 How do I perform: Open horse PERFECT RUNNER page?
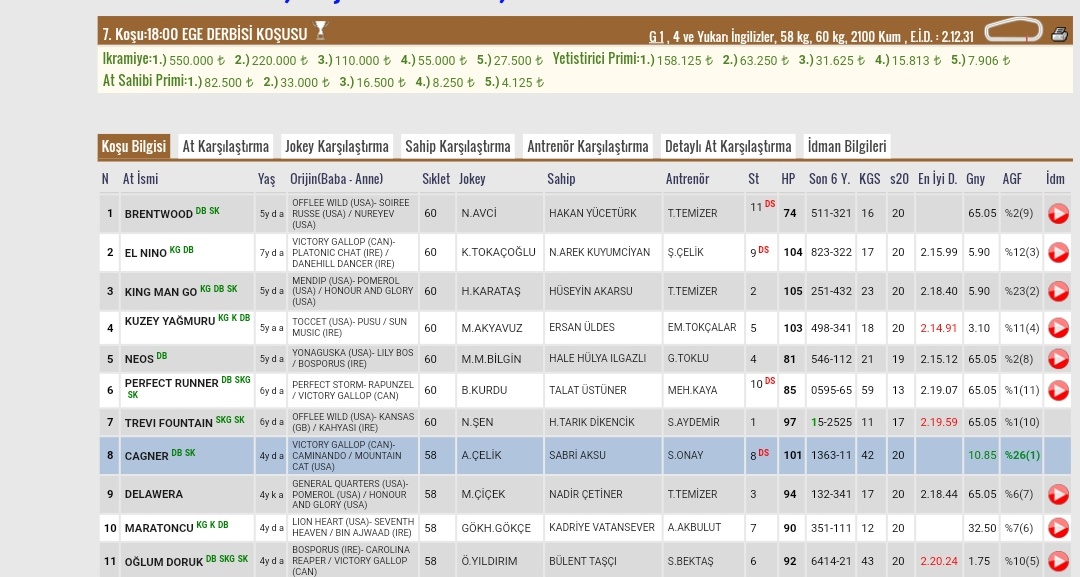pos(172,383)
